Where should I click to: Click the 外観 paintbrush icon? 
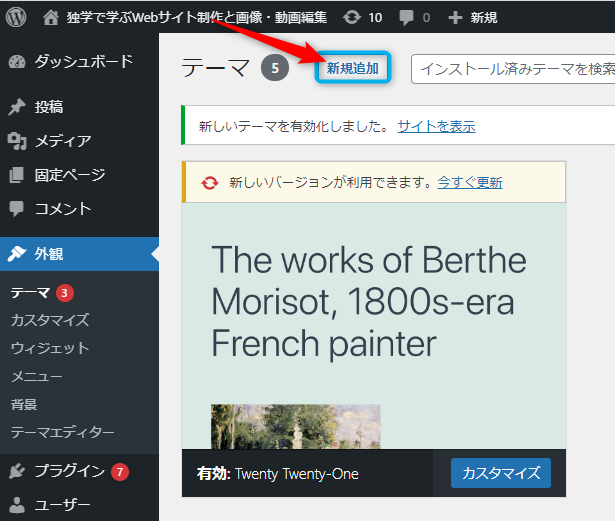[16, 254]
